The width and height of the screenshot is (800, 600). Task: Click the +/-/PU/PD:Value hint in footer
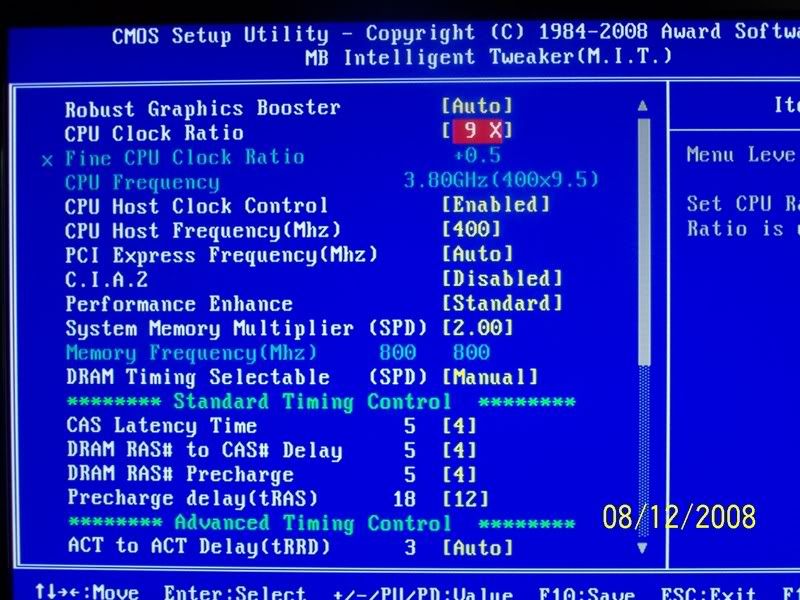pyautogui.click(x=423, y=593)
